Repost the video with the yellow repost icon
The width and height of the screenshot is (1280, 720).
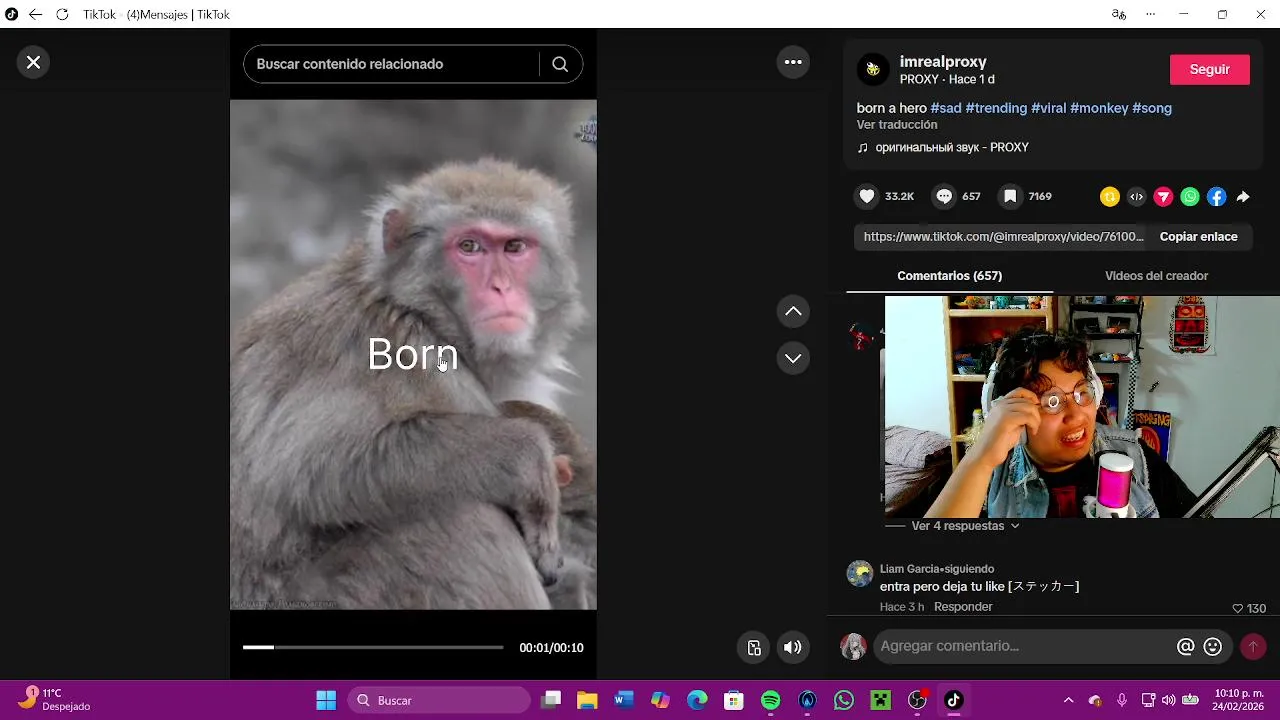(x=1109, y=197)
